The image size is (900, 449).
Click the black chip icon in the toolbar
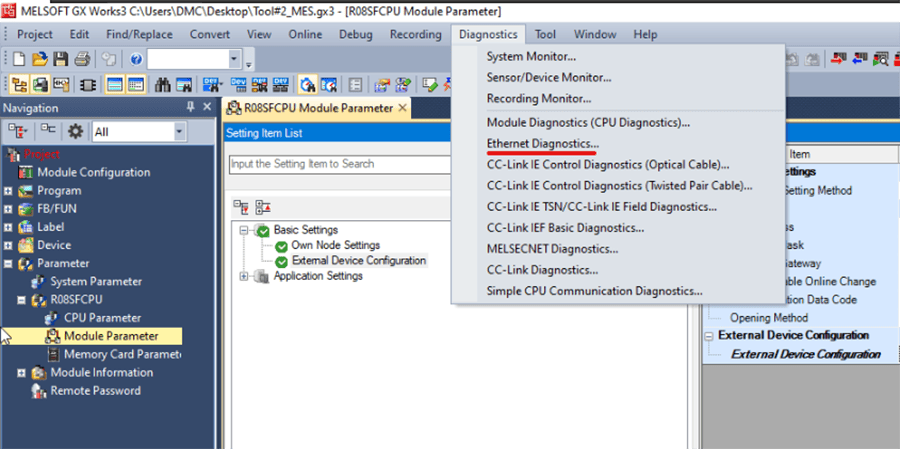[x=88, y=84]
